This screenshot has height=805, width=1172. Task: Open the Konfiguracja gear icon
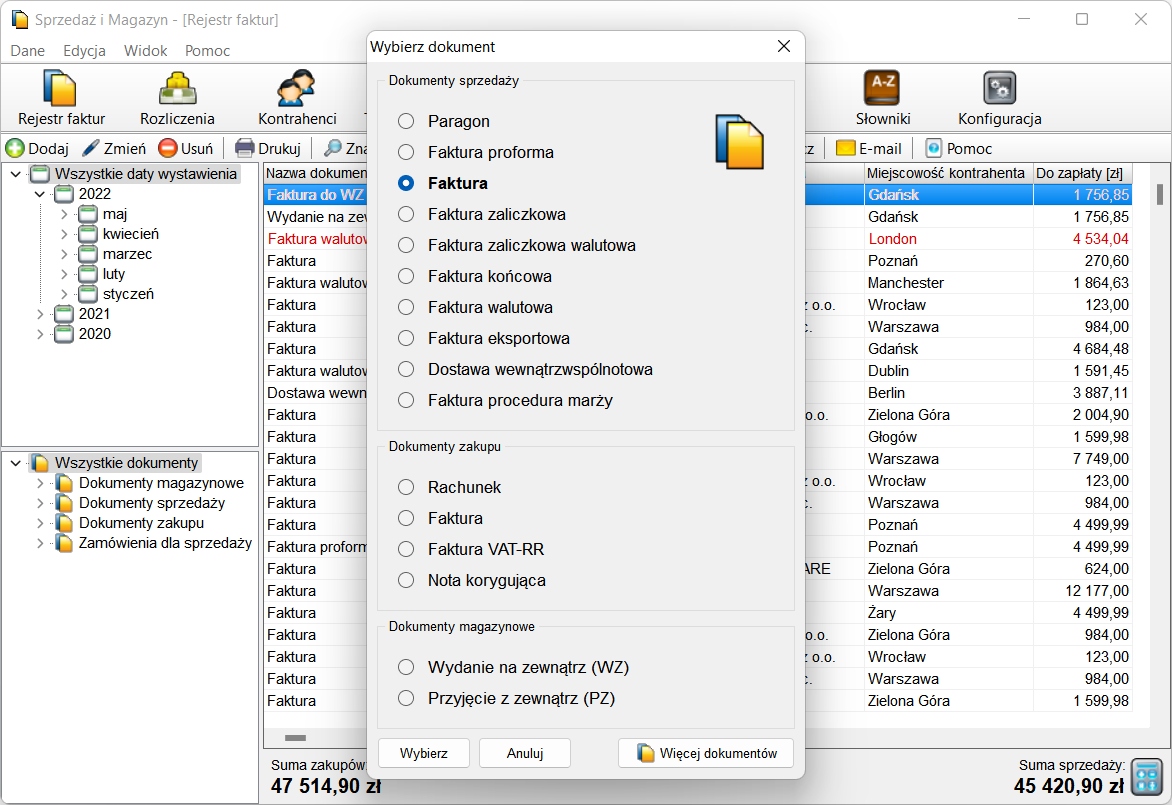click(999, 89)
